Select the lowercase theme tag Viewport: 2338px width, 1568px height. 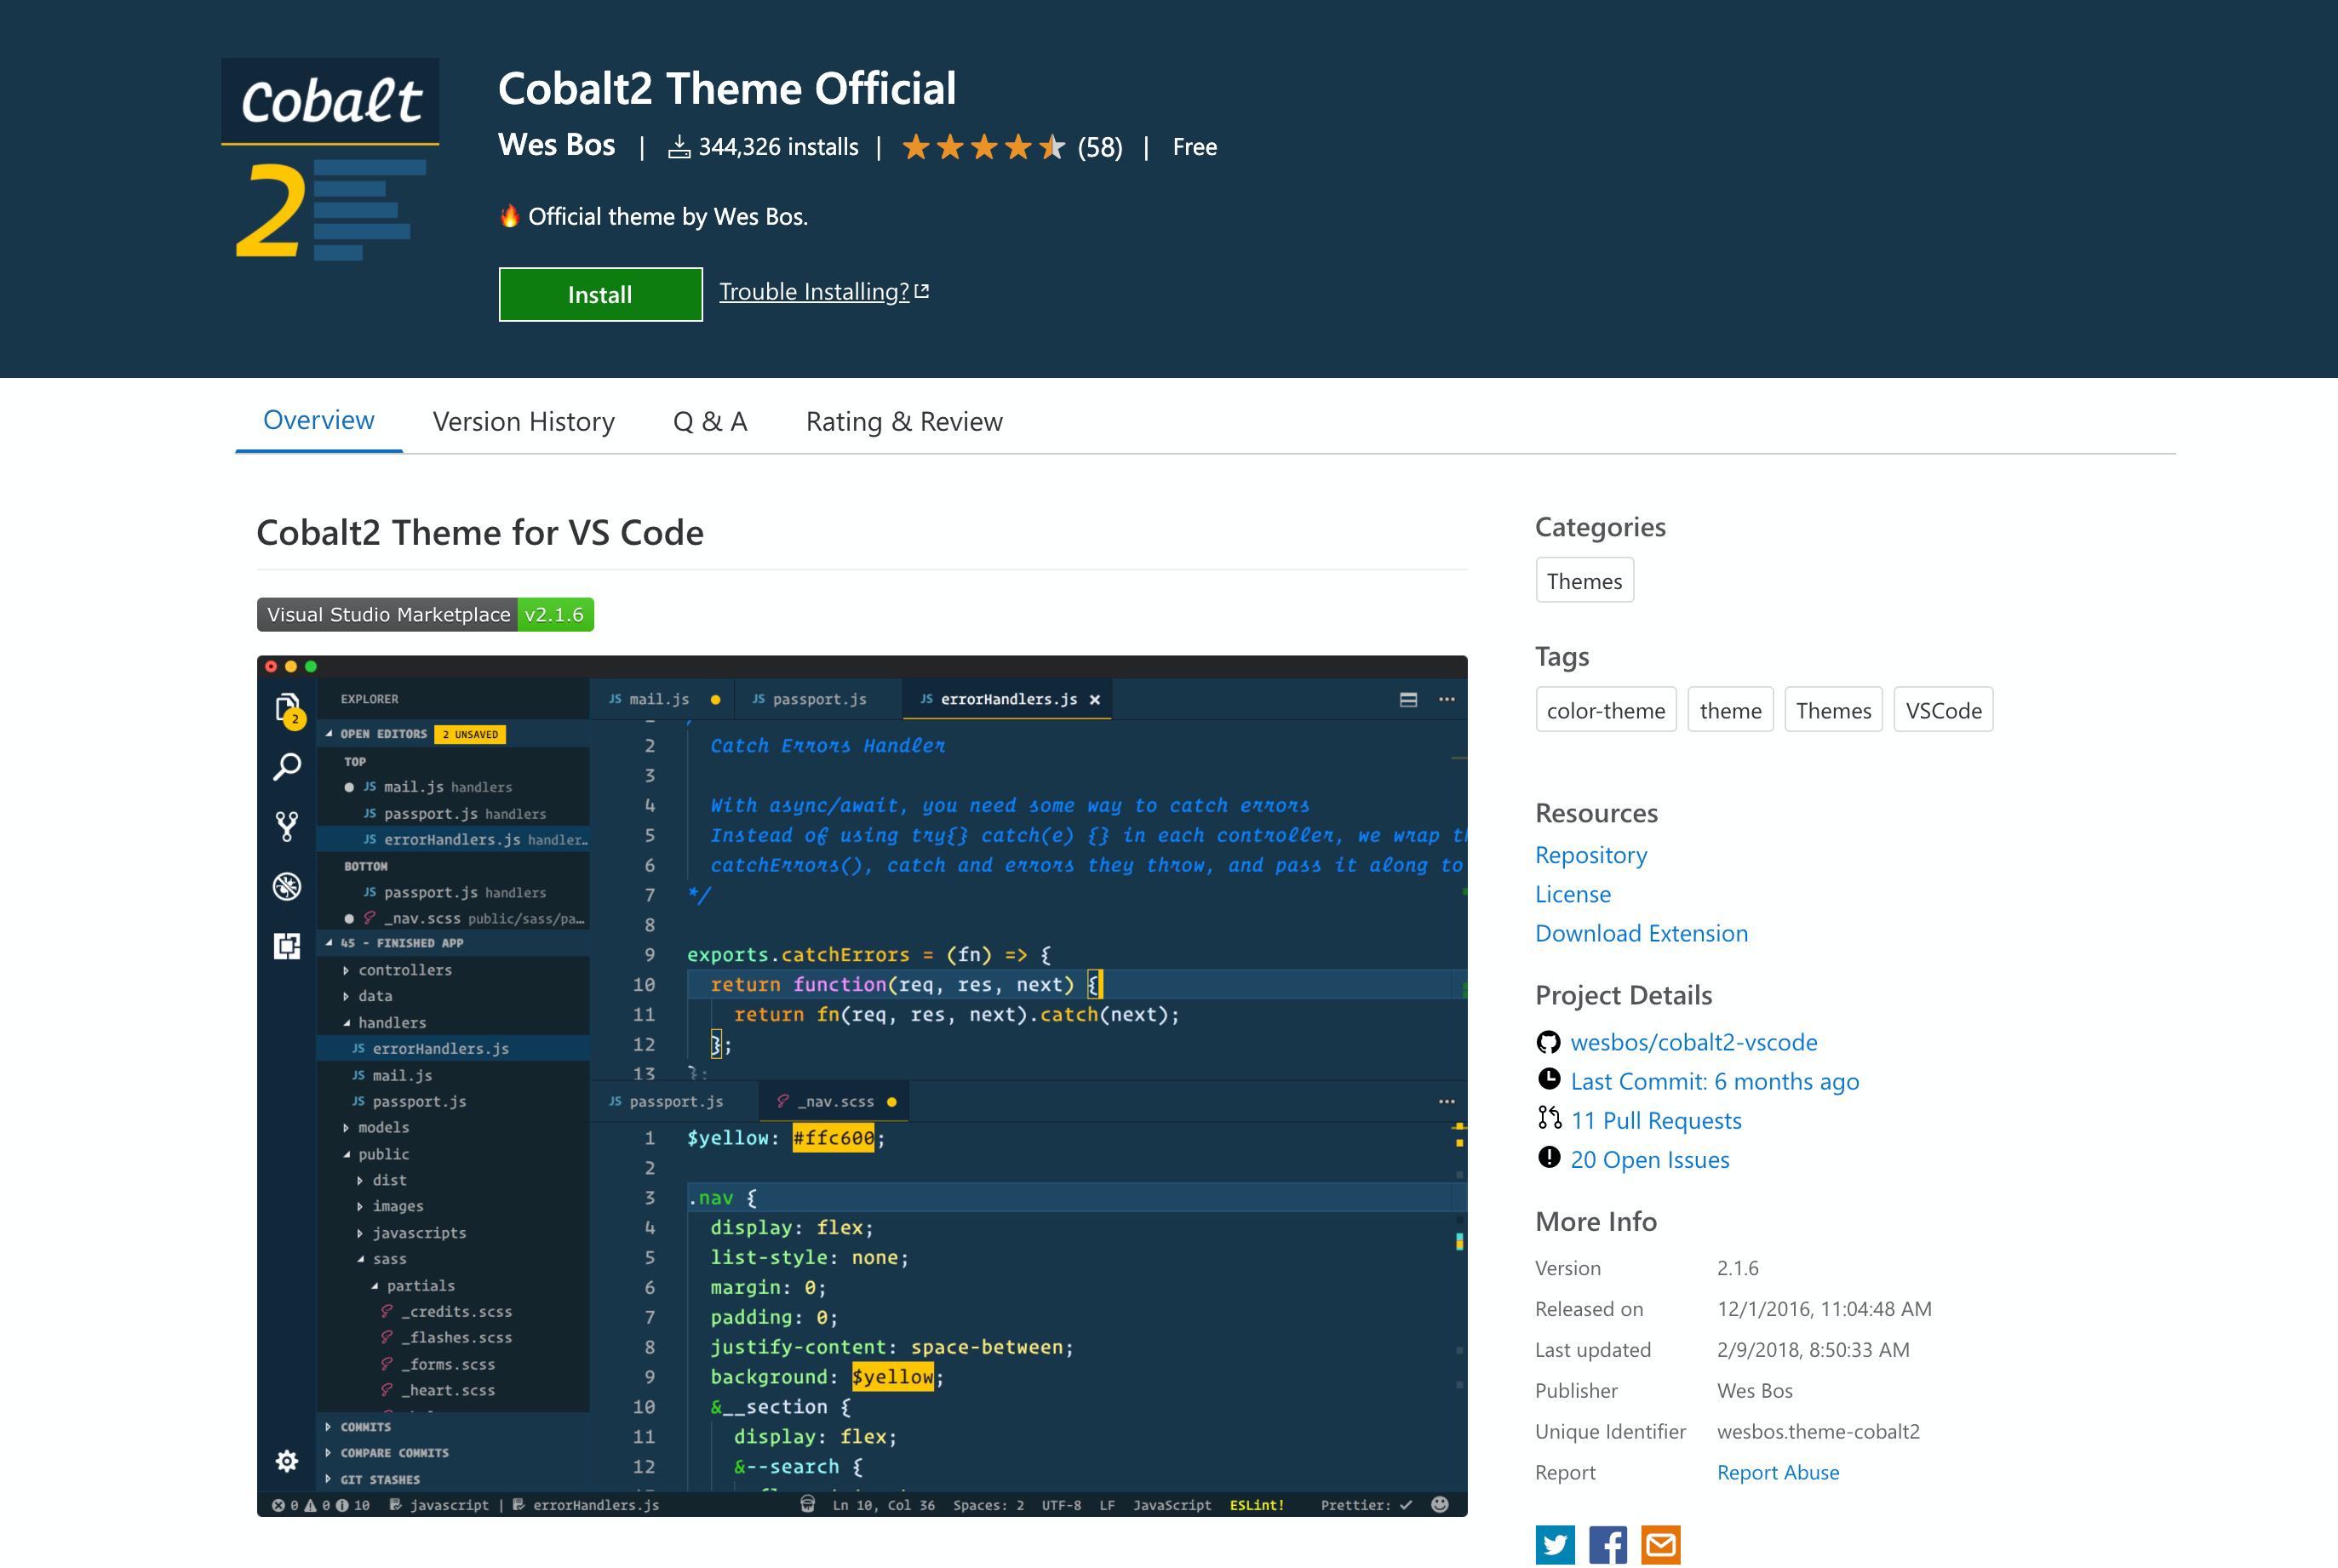point(1730,710)
